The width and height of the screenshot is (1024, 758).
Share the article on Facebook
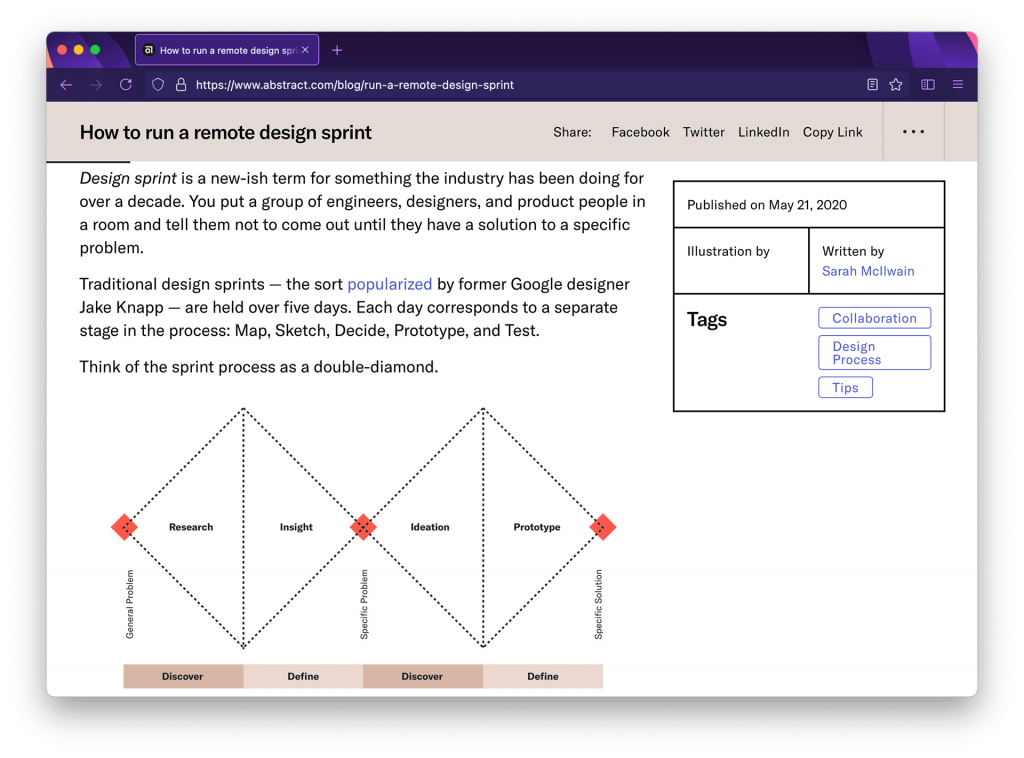tap(640, 132)
